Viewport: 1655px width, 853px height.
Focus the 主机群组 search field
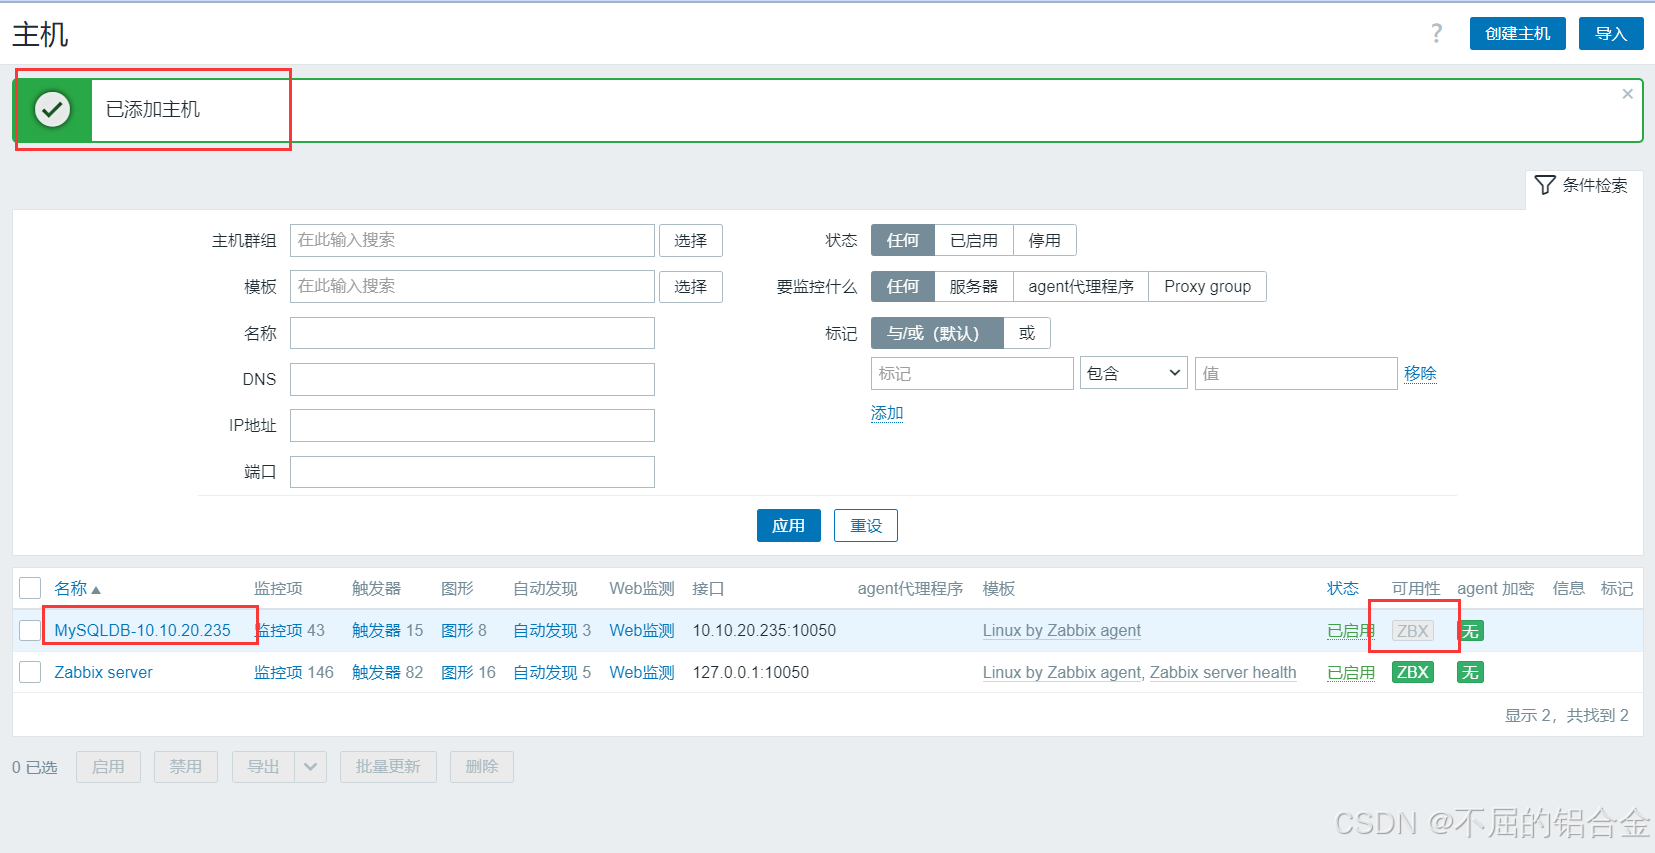click(x=472, y=240)
